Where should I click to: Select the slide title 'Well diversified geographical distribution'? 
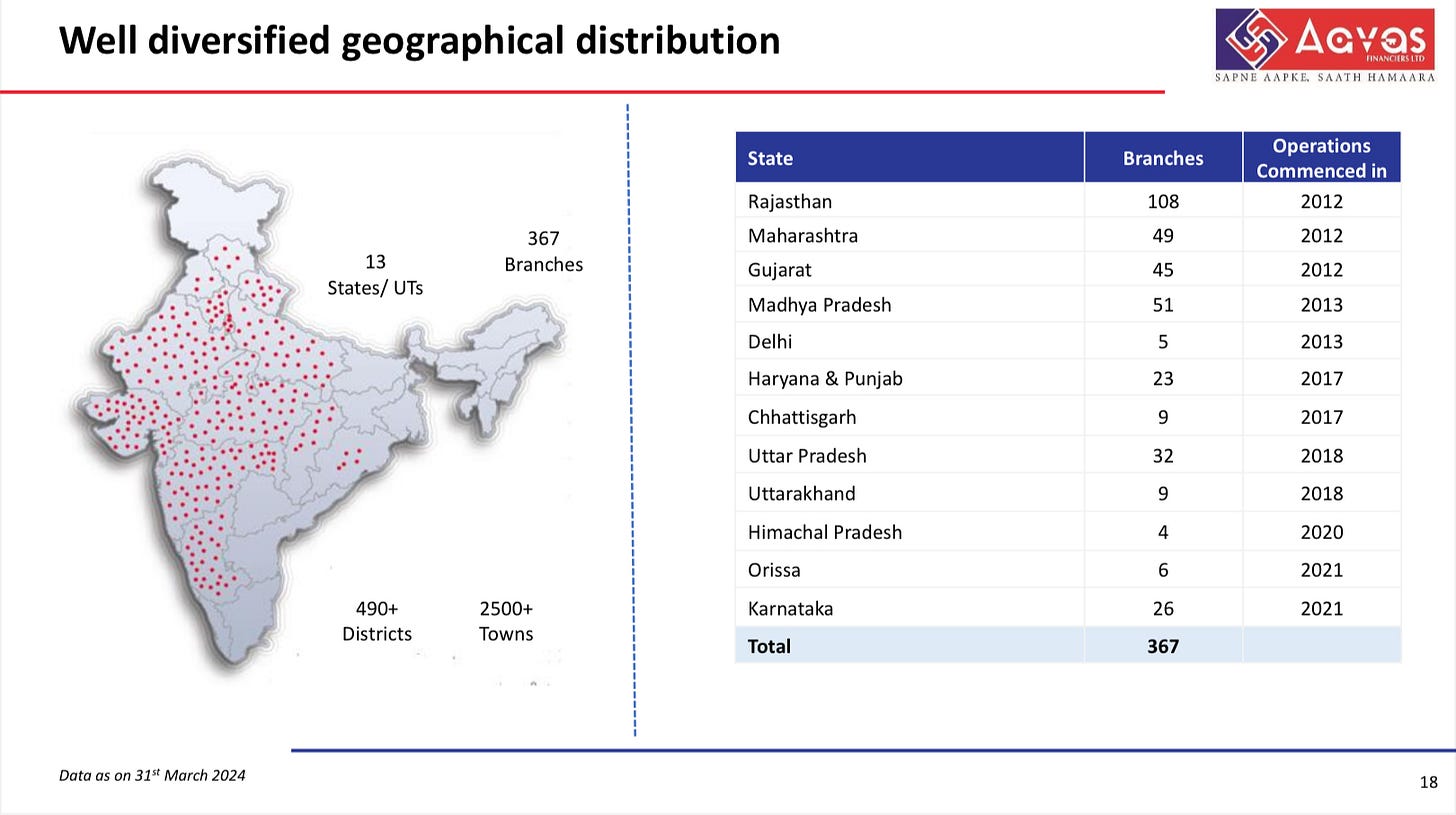point(420,40)
